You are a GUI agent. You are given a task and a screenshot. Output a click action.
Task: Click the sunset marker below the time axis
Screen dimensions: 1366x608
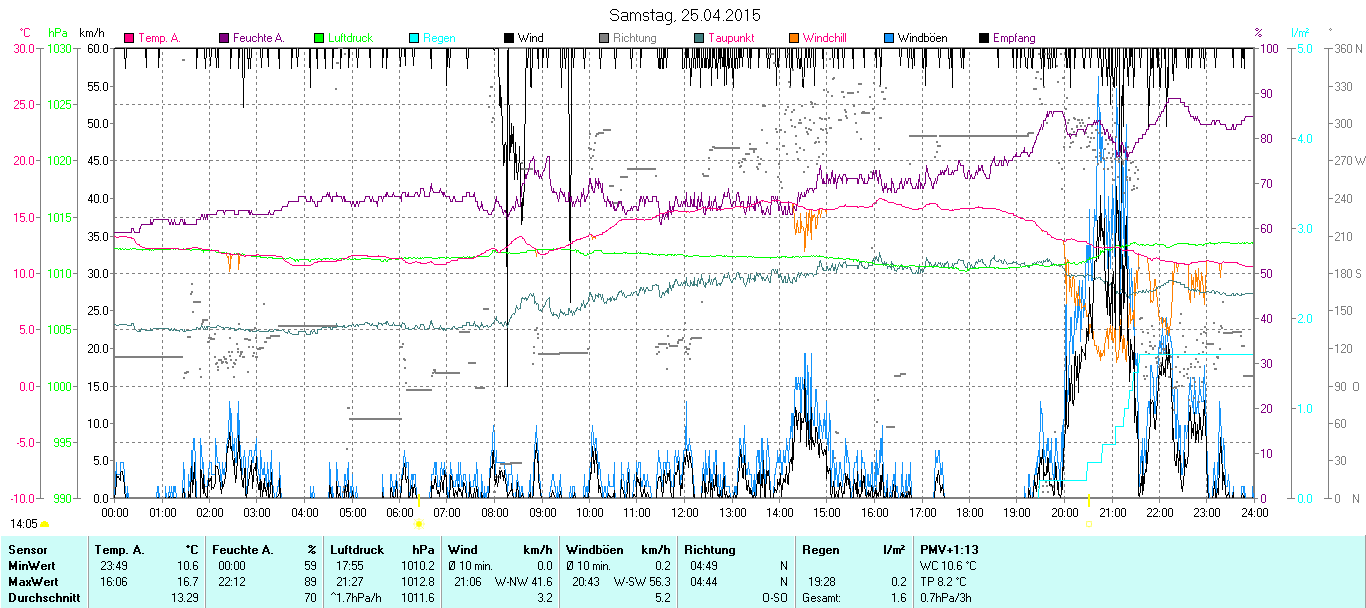1088,522
